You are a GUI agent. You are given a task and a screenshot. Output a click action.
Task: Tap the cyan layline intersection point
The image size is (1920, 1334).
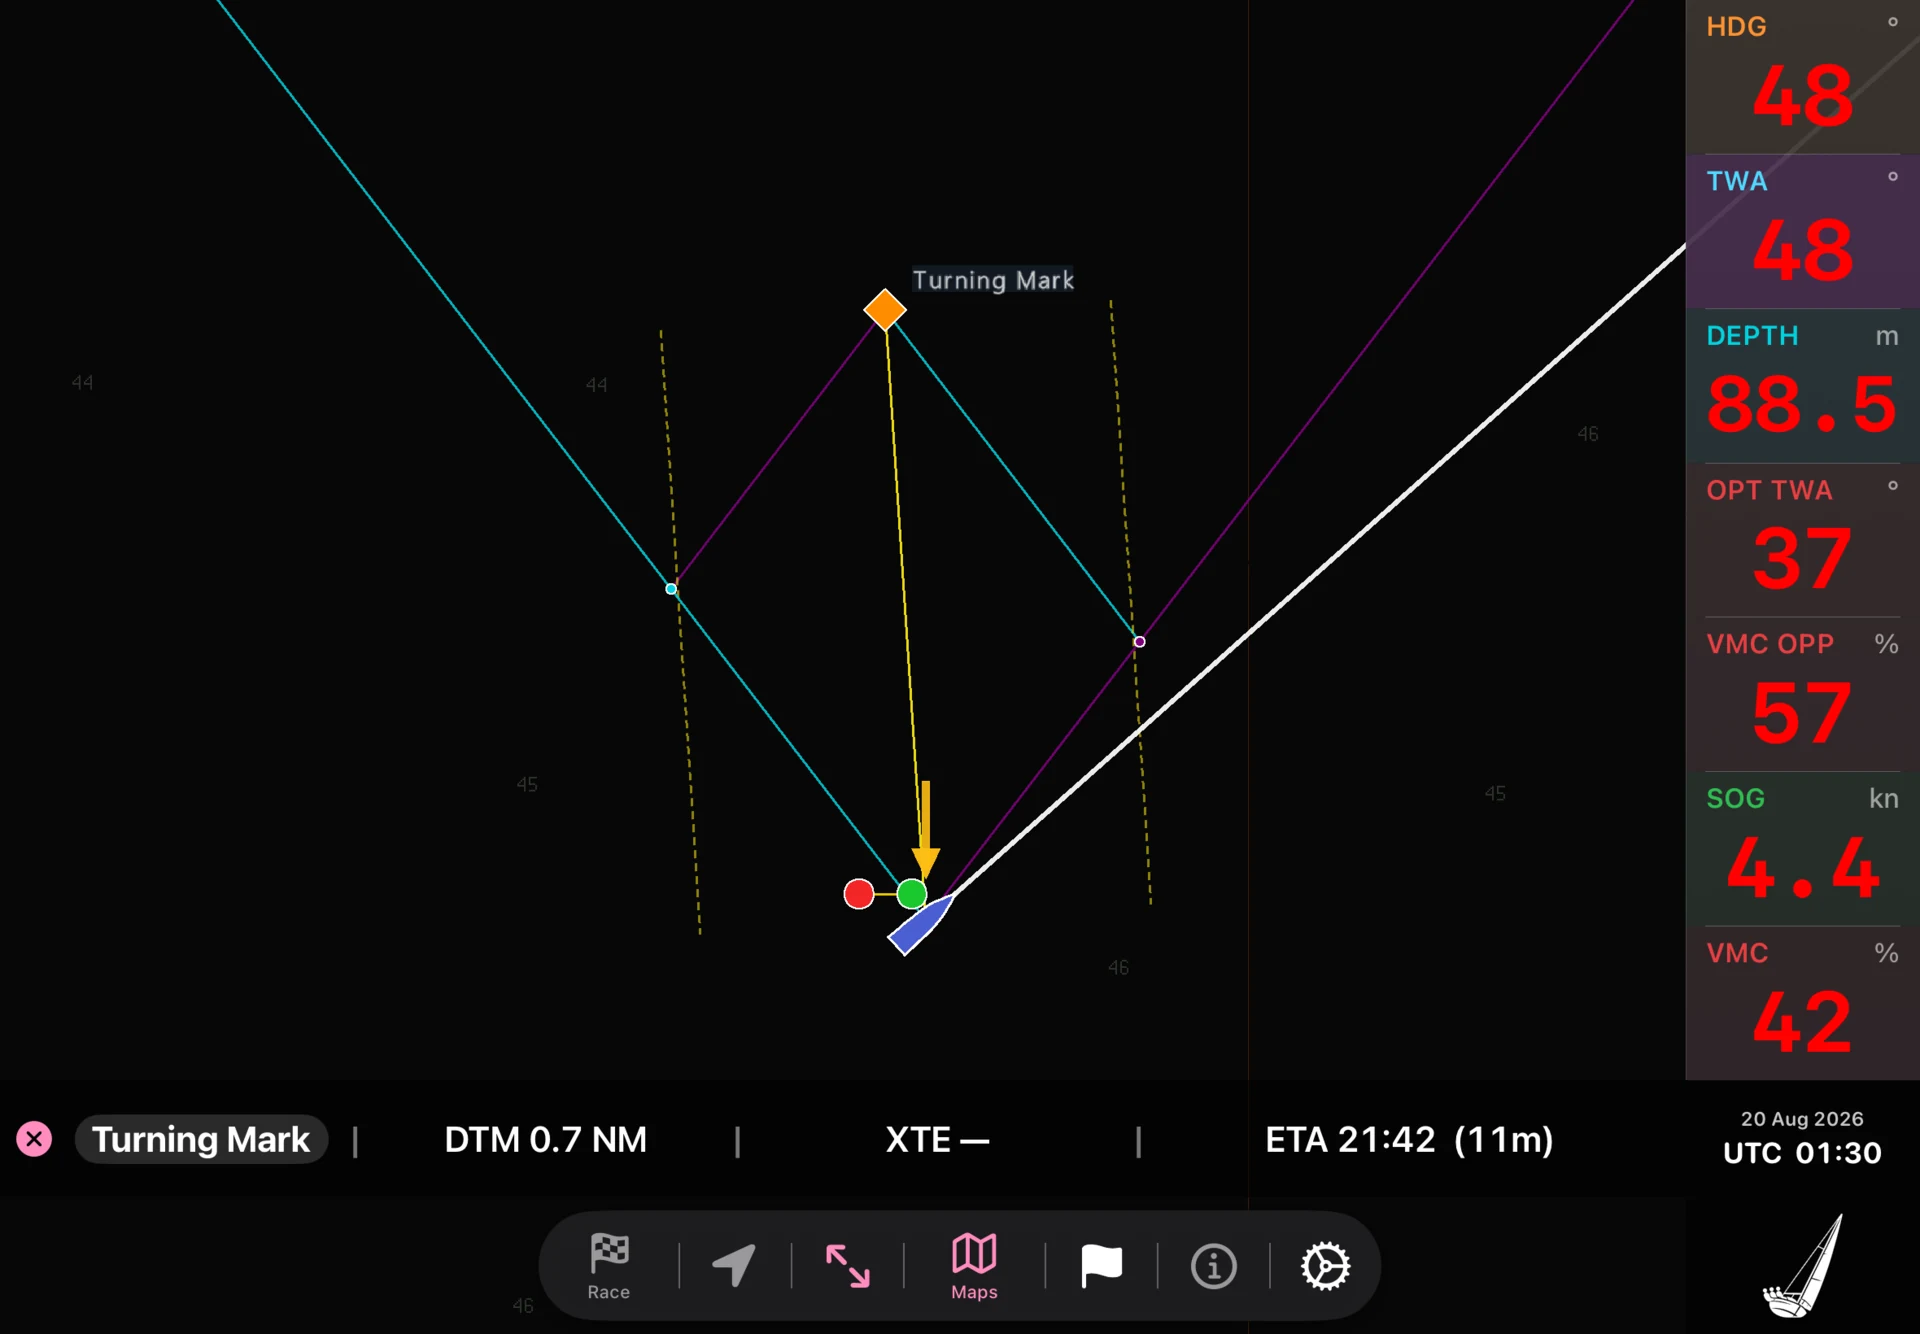point(671,589)
